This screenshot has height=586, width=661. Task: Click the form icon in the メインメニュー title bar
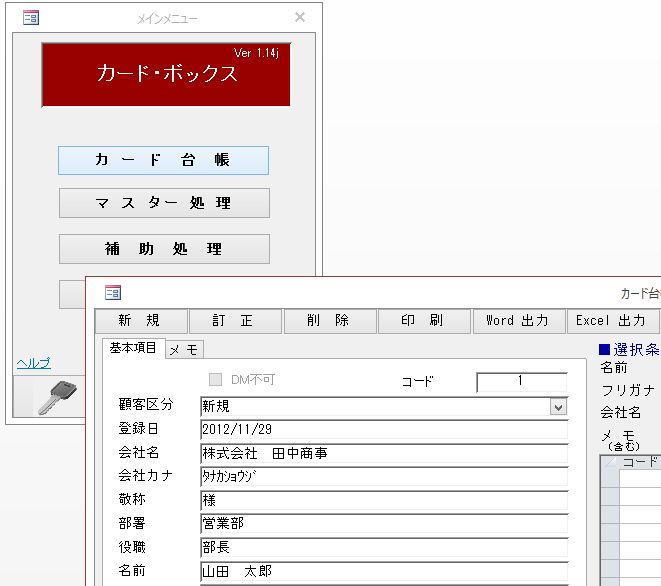click(x=31, y=18)
